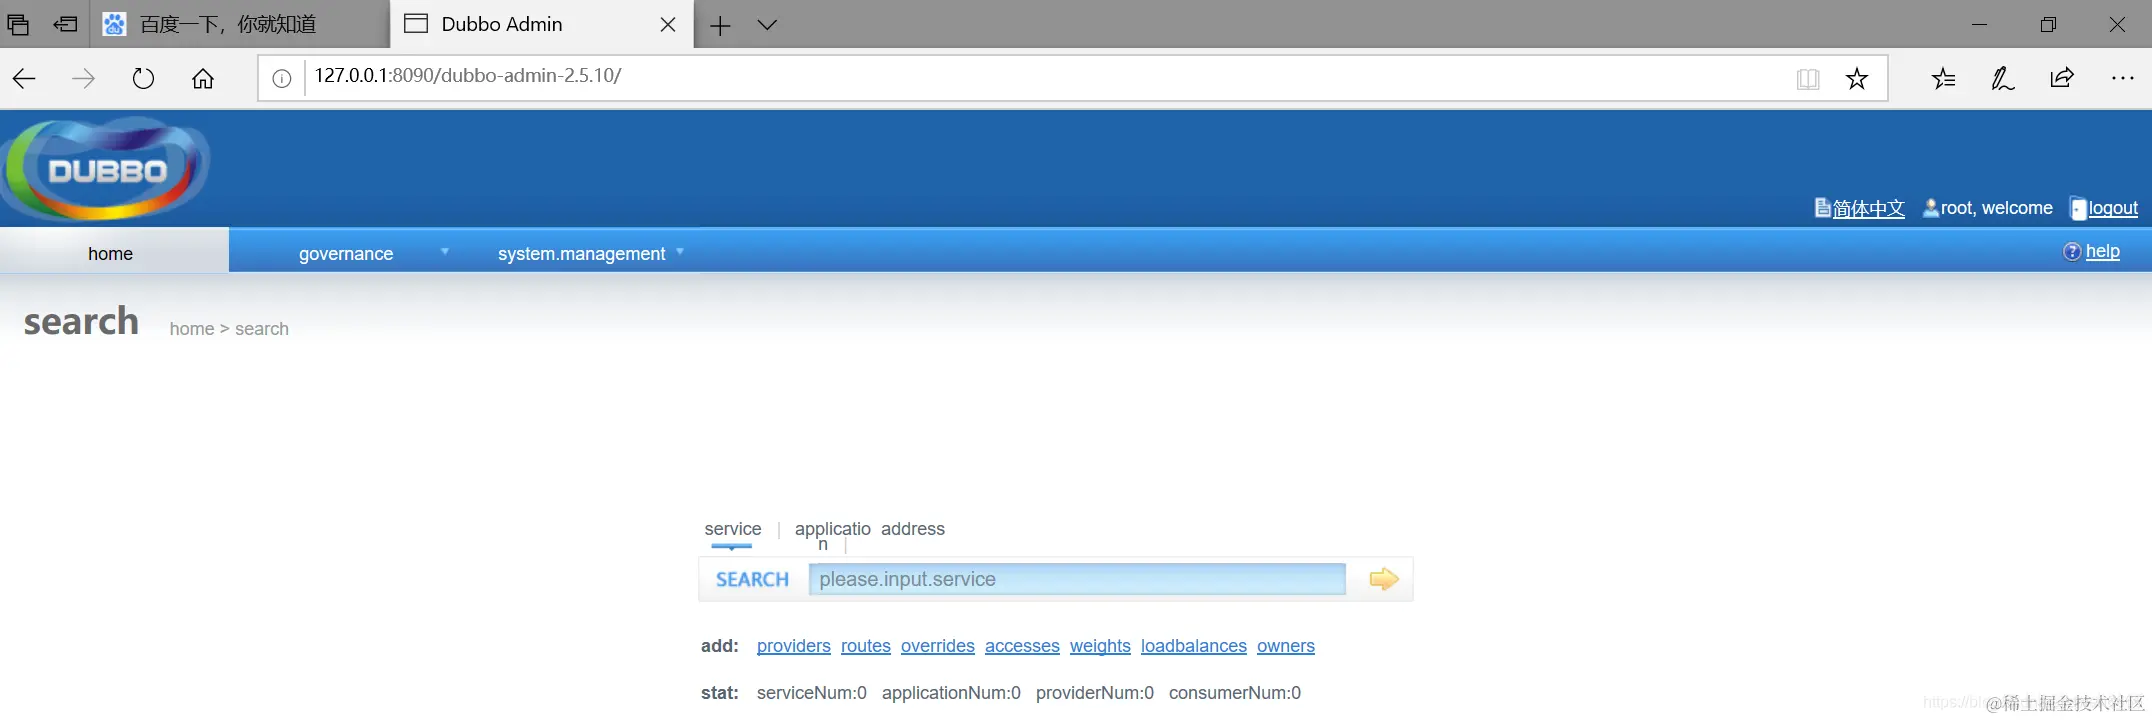
Task: Click serviceNum:0 stat text
Action: coord(812,693)
